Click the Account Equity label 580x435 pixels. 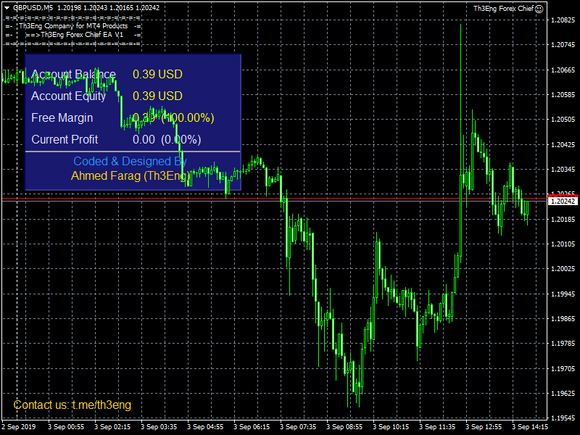(x=68, y=96)
